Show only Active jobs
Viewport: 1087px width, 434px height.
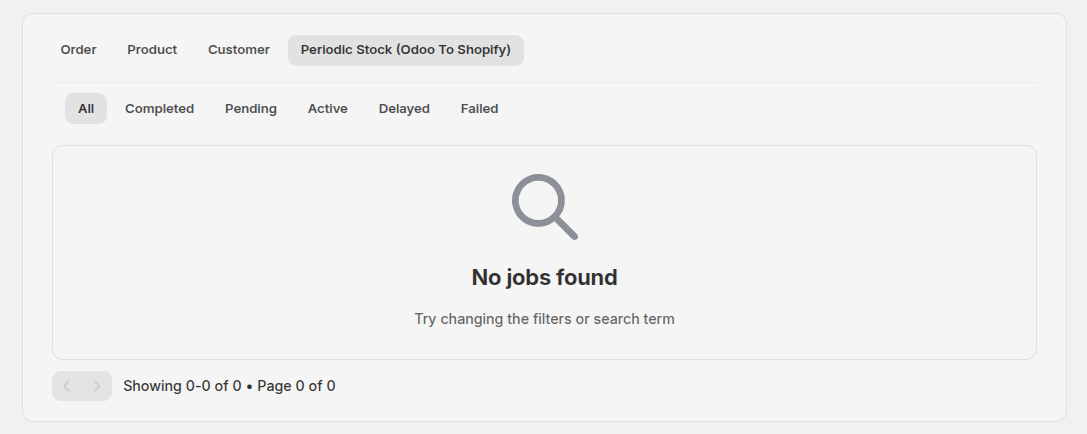pyautogui.click(x=328, y=109)
